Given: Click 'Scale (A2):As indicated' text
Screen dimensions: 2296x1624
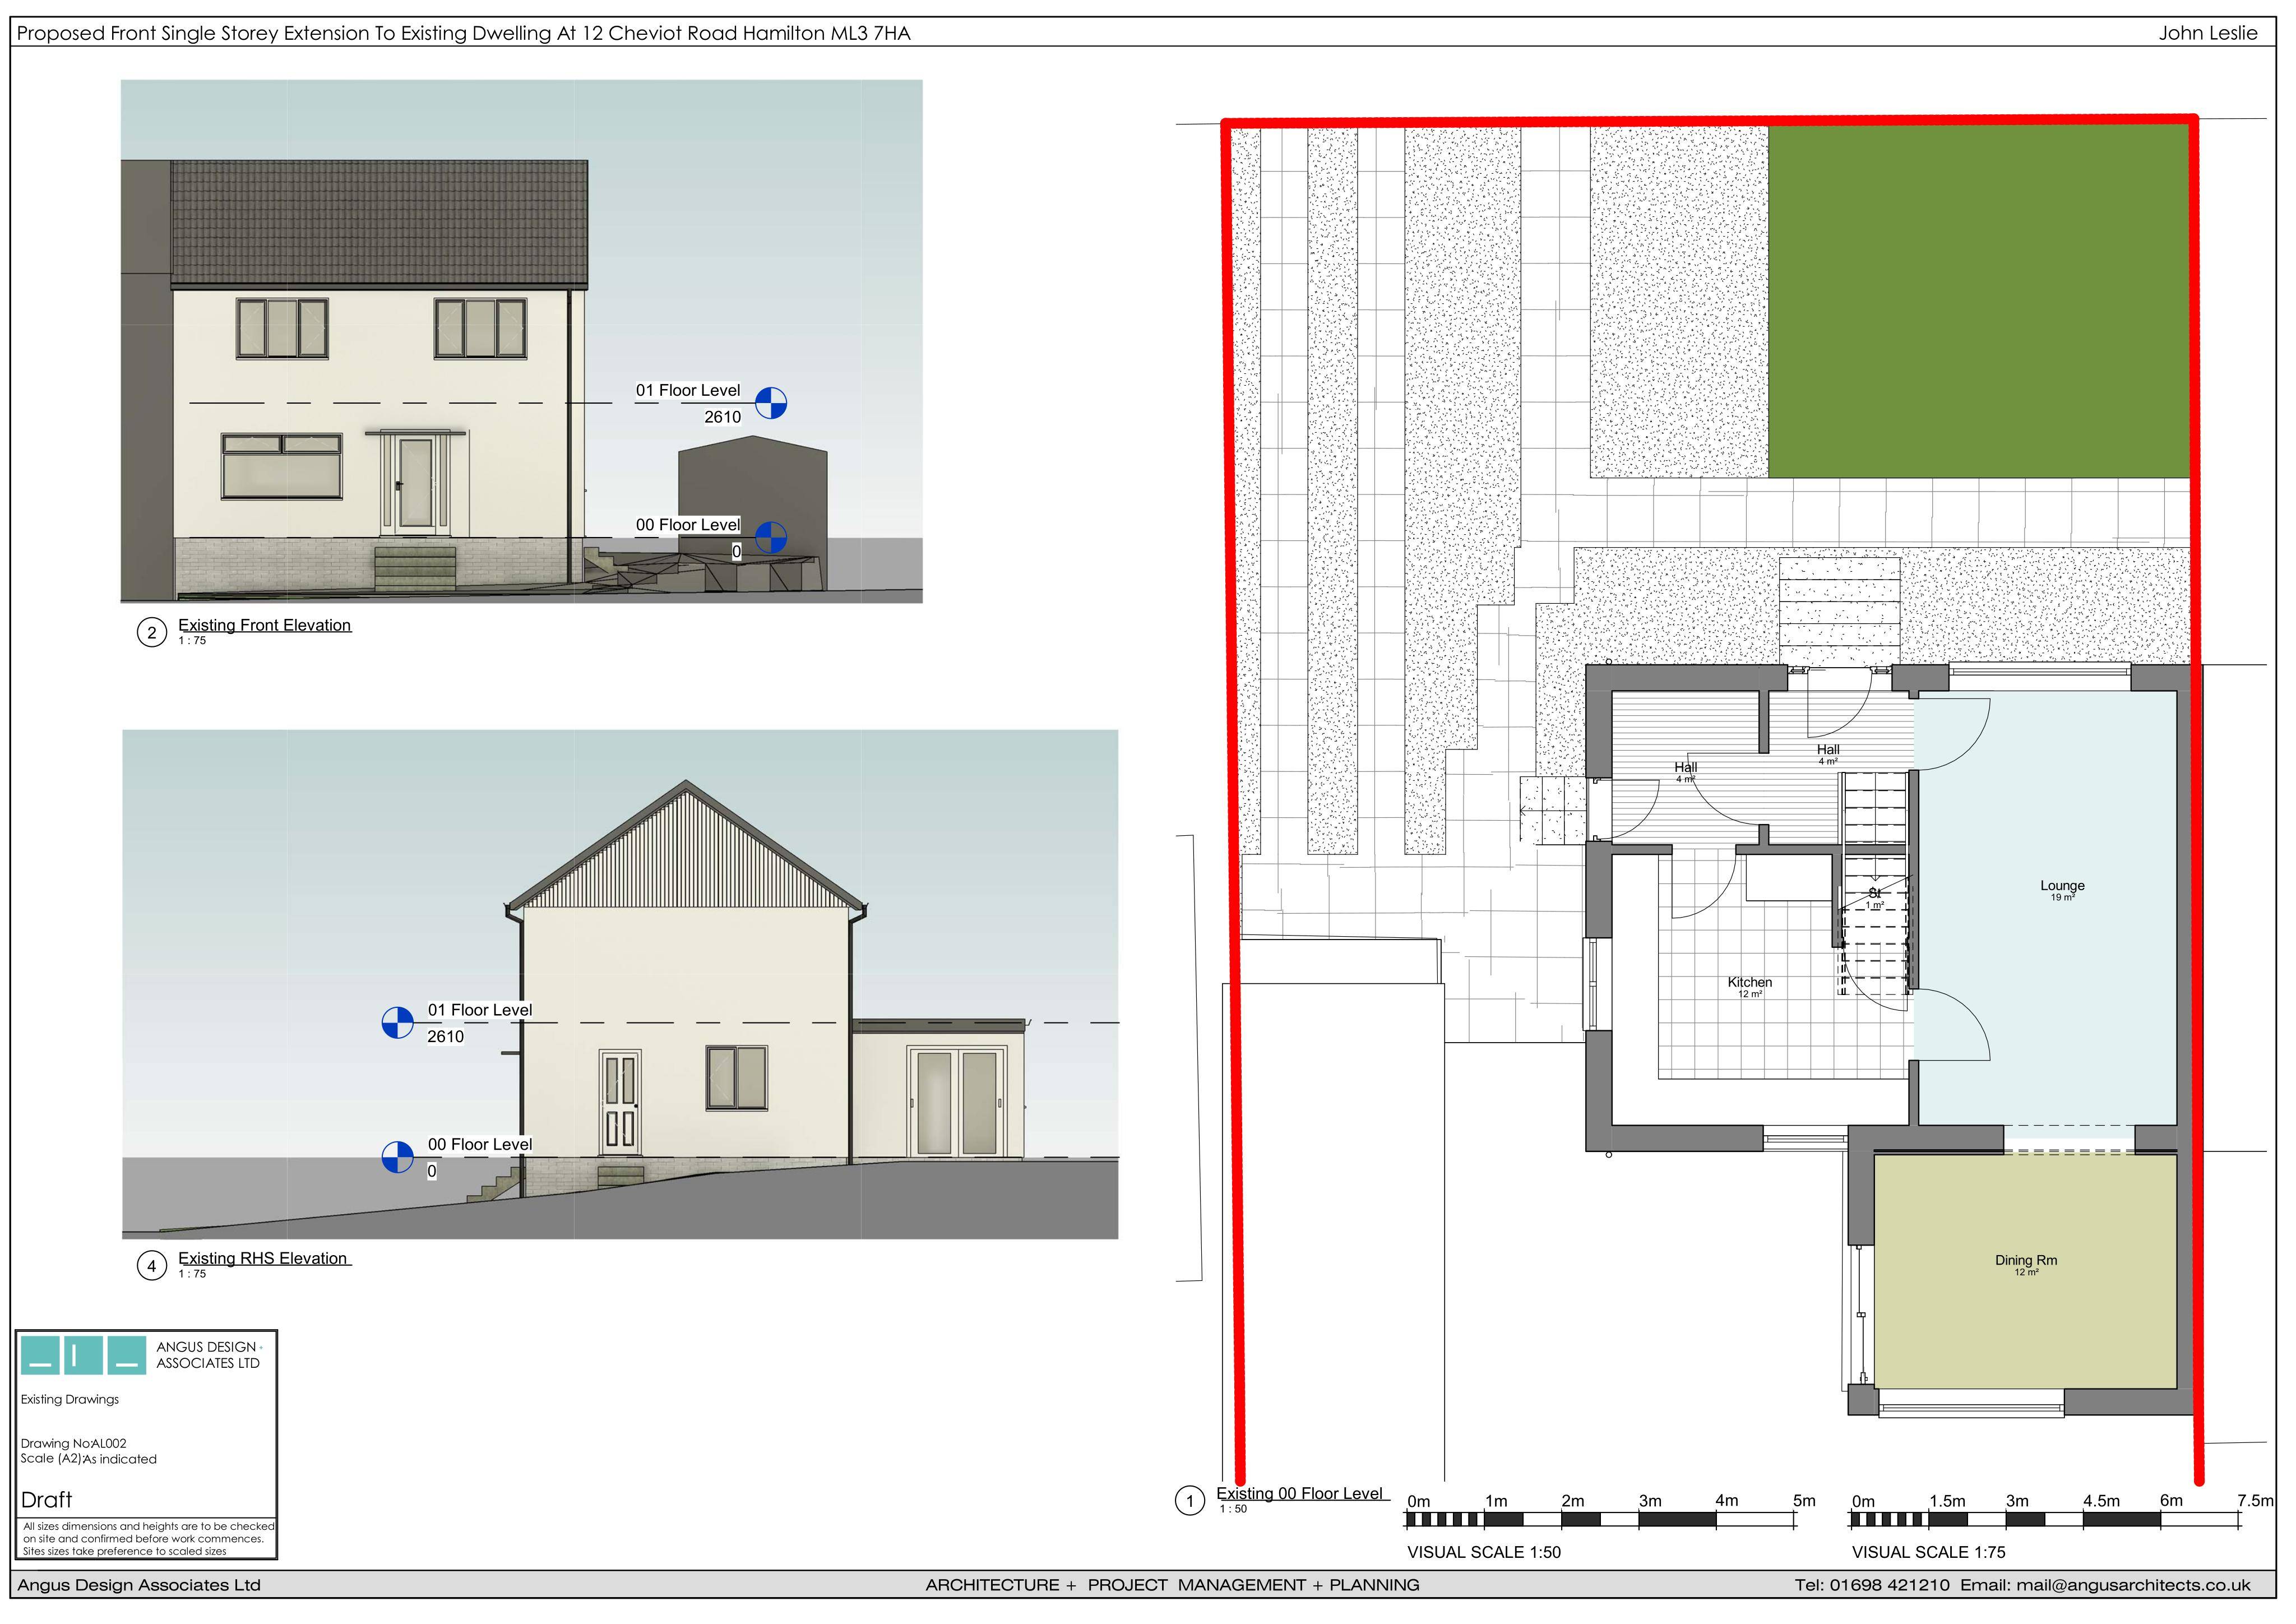Looking at the screenshot, I should point(89,1459).
